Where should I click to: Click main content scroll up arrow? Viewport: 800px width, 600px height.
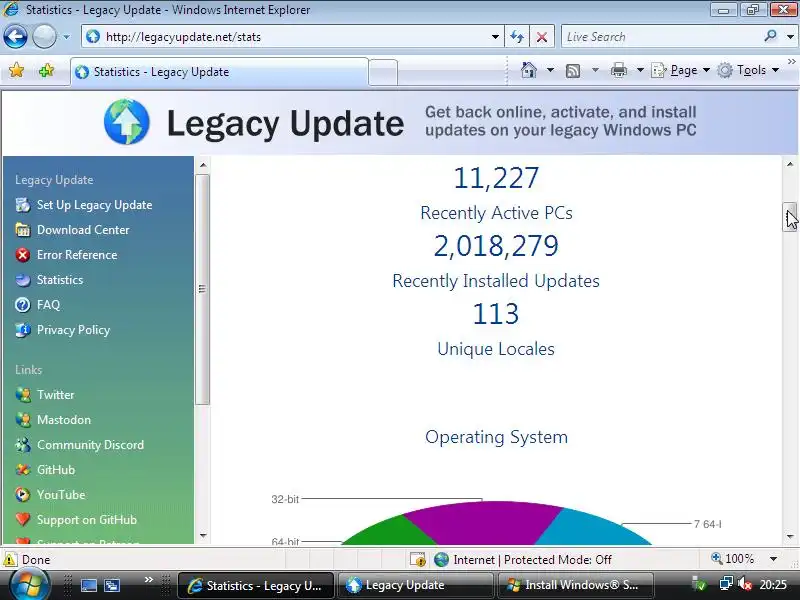pos(790,164)
